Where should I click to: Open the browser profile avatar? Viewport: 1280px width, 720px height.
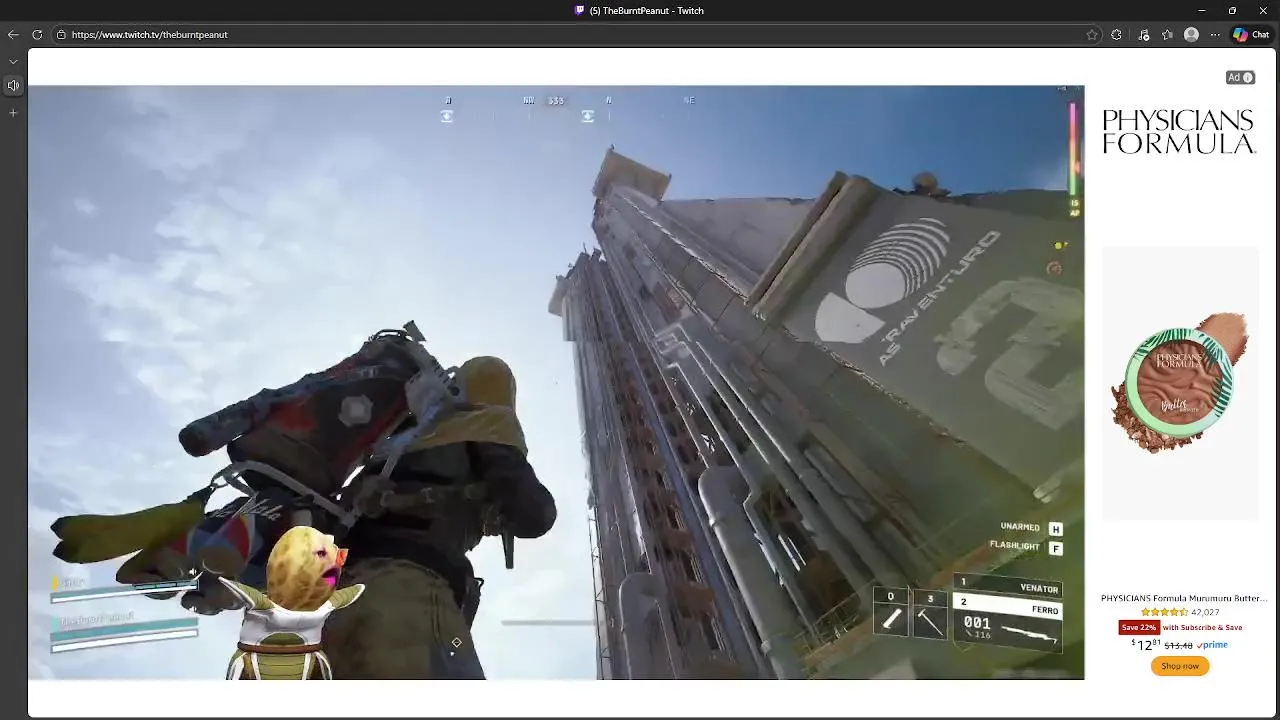1191,34
